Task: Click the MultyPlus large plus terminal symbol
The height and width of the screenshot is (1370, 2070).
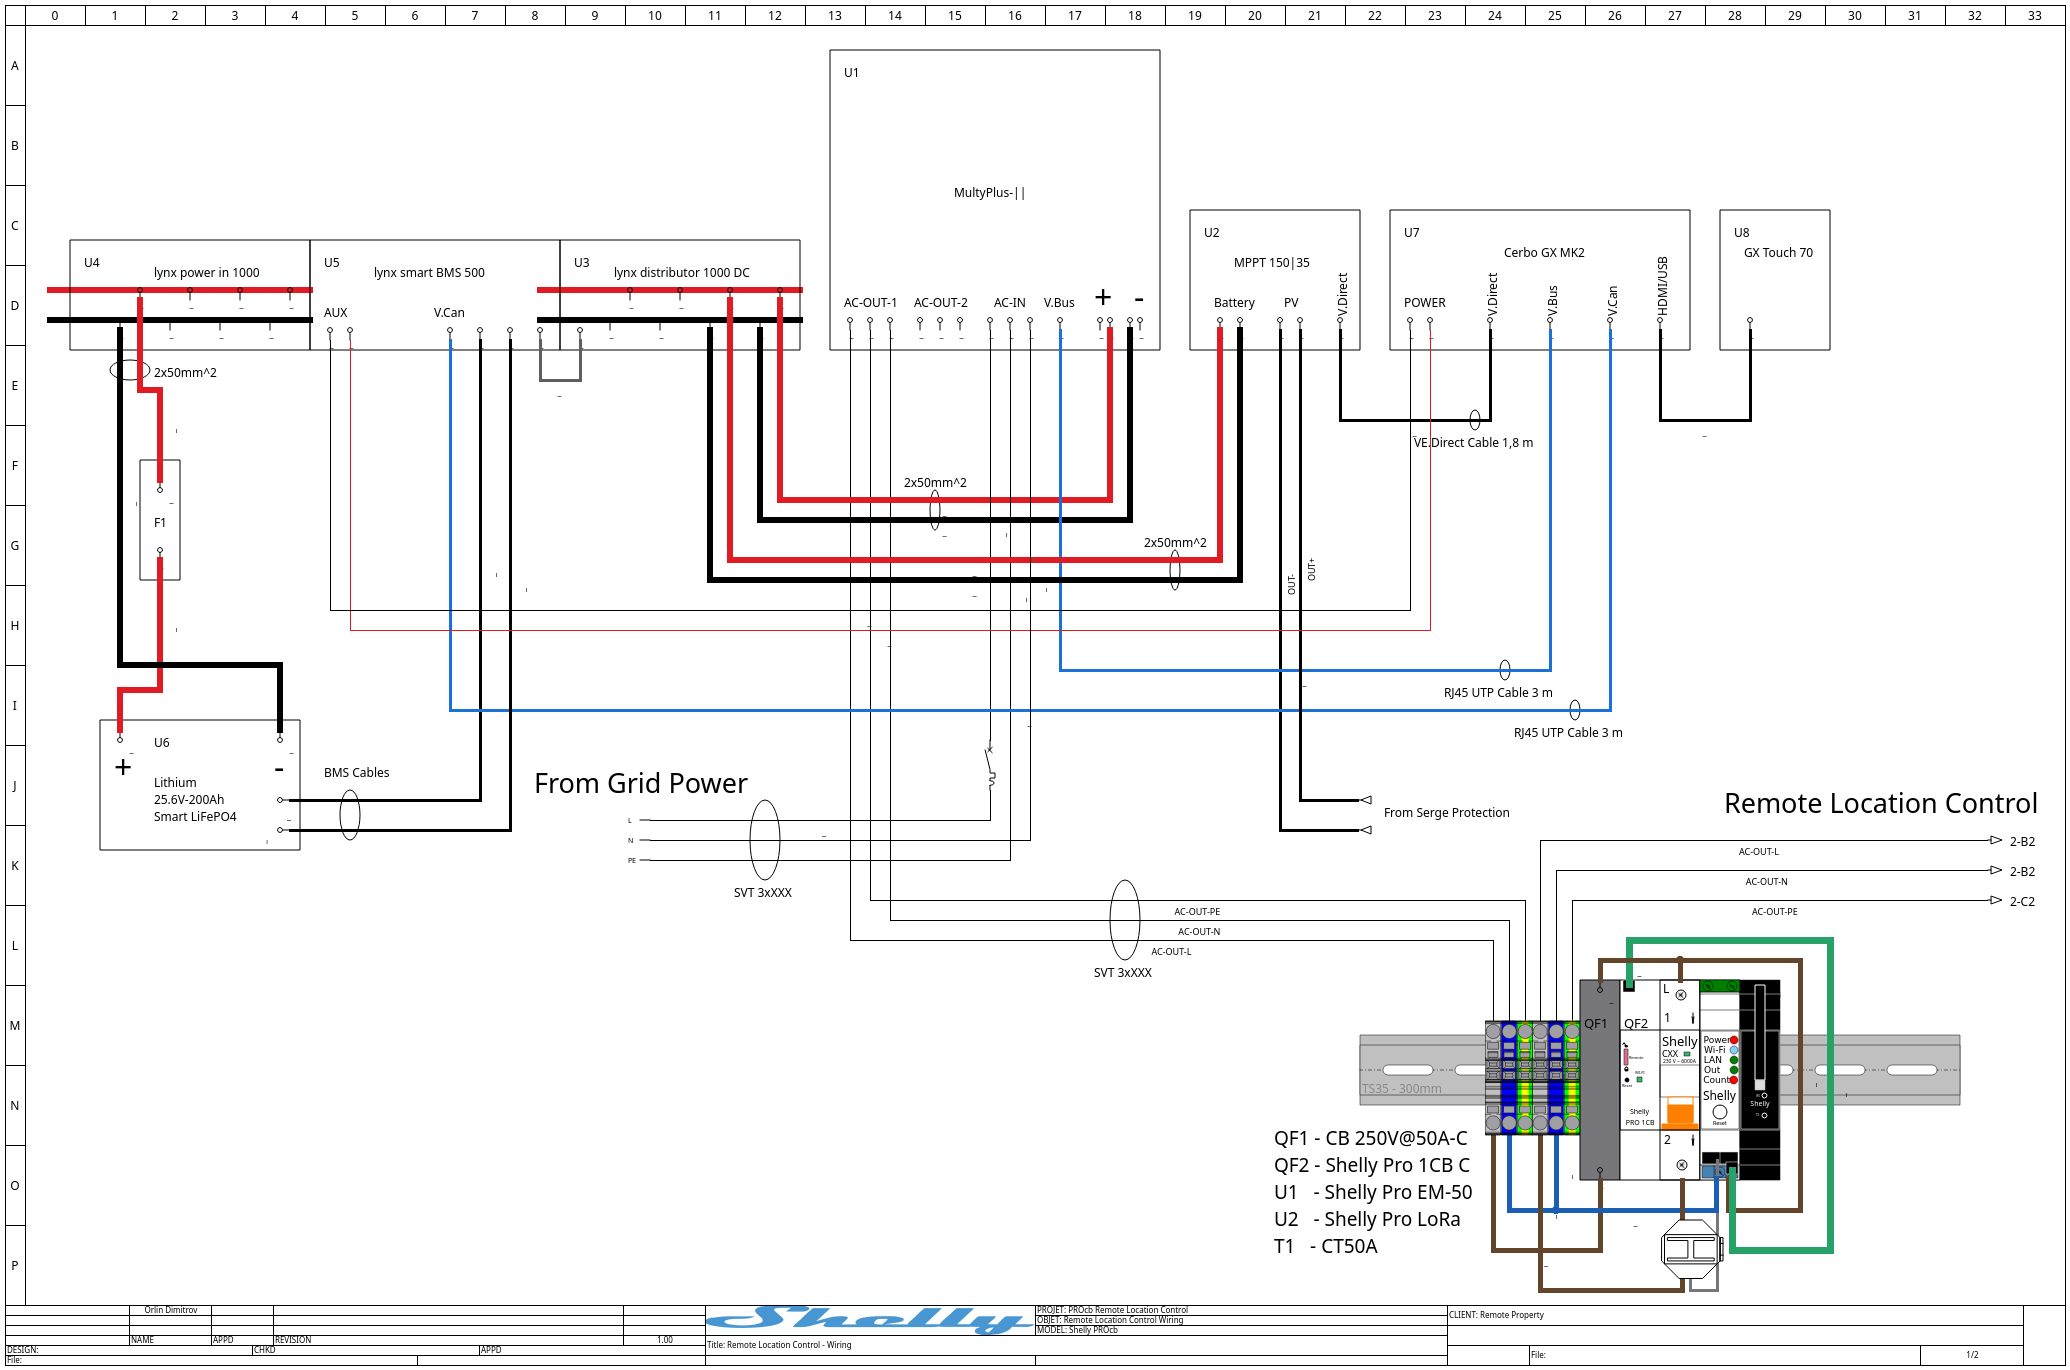Action: pyautogui.click(x=1103, y=297)
